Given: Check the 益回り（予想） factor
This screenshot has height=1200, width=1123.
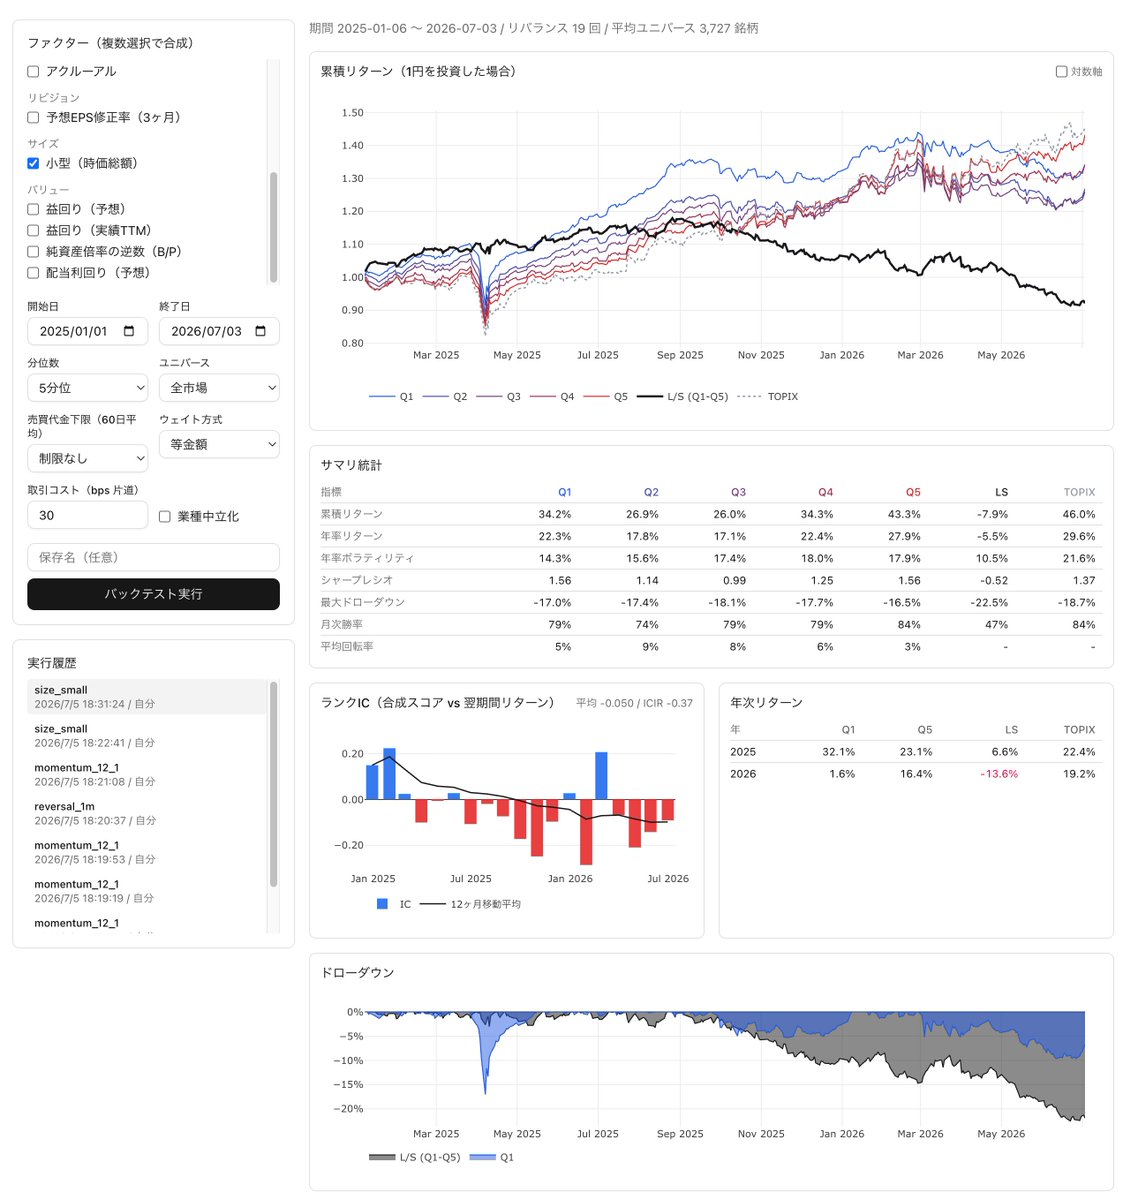Looking at the screenshot, I should click(x=33, y=209).
